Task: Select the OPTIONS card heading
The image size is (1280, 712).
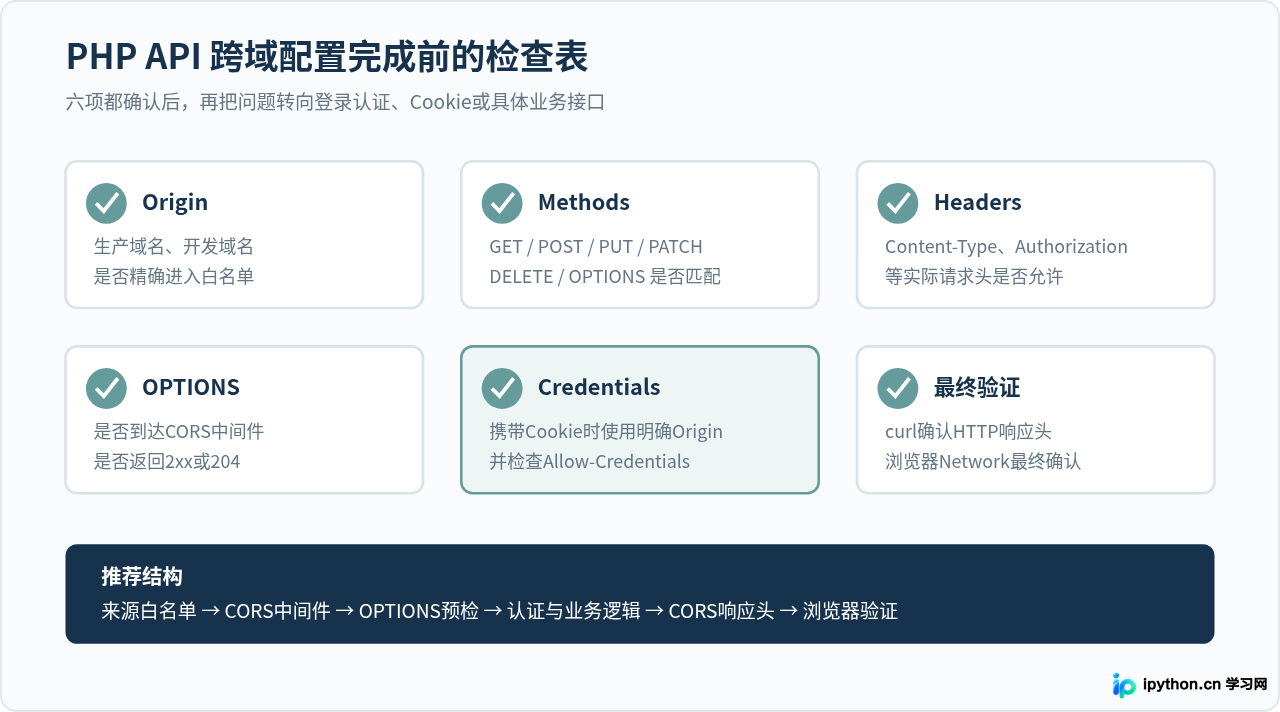Action: [x=191, y=387]
